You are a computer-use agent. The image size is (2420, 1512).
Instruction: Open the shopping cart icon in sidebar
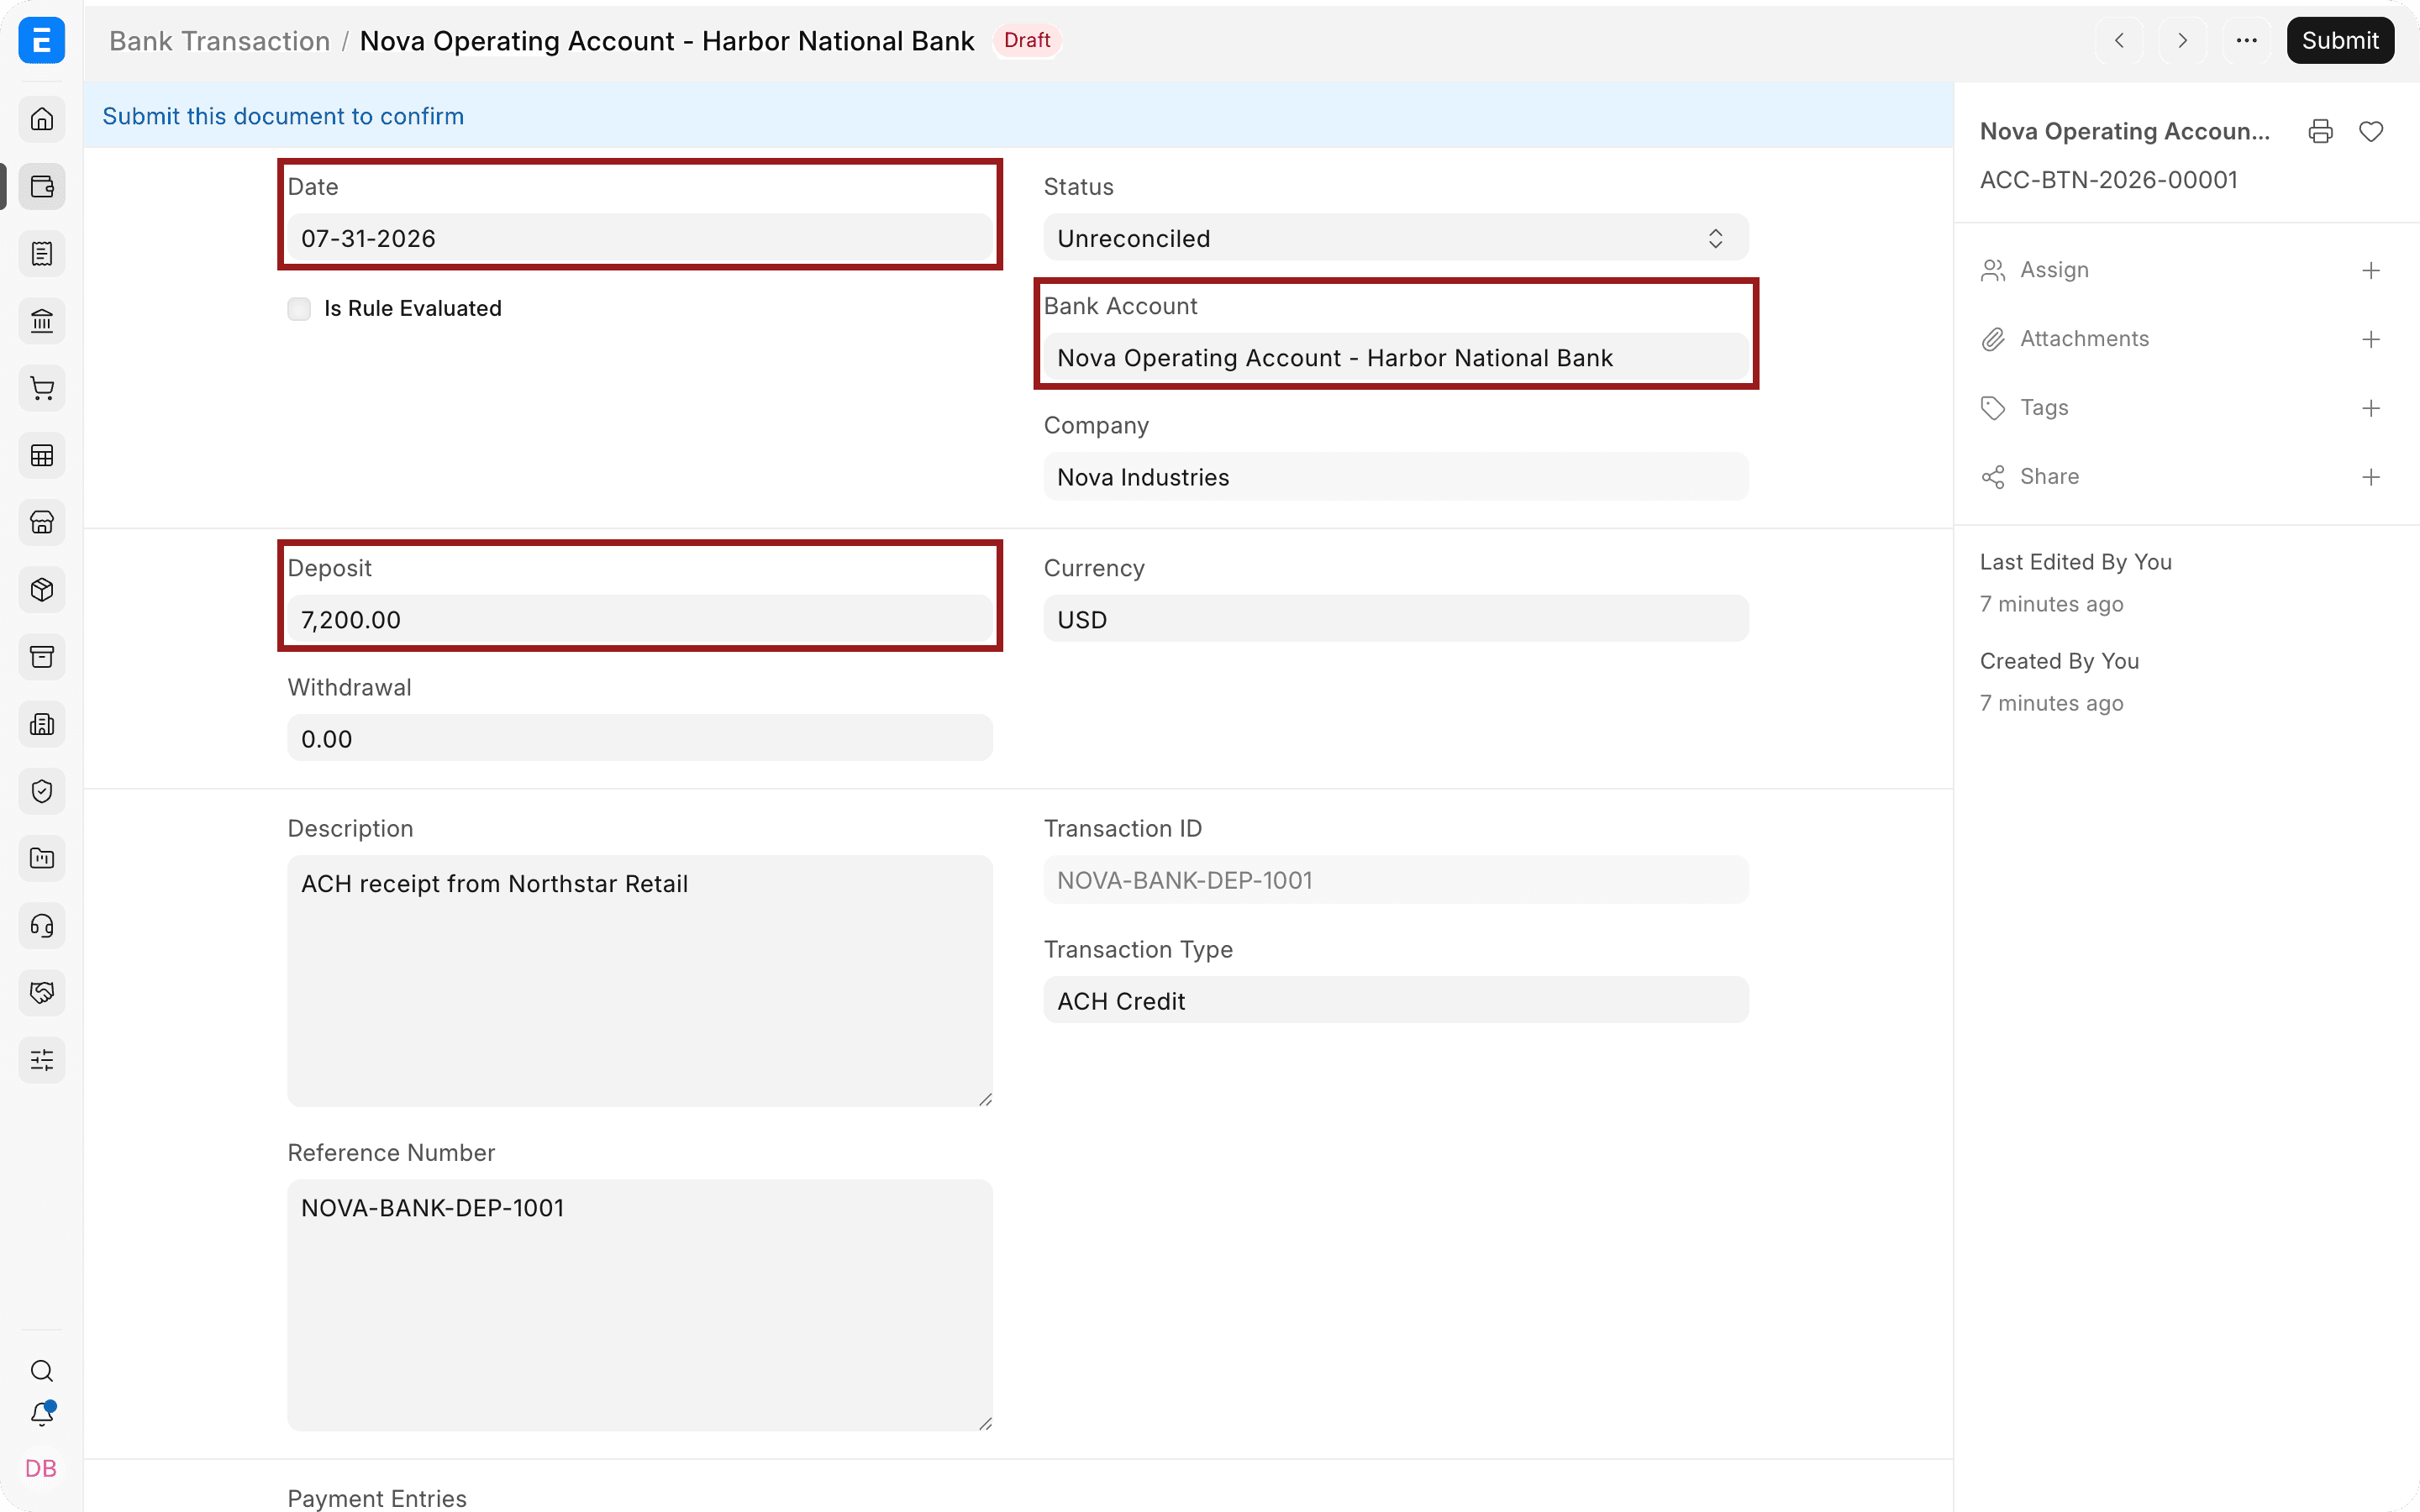pyautogui.click(x=42, y=388)
